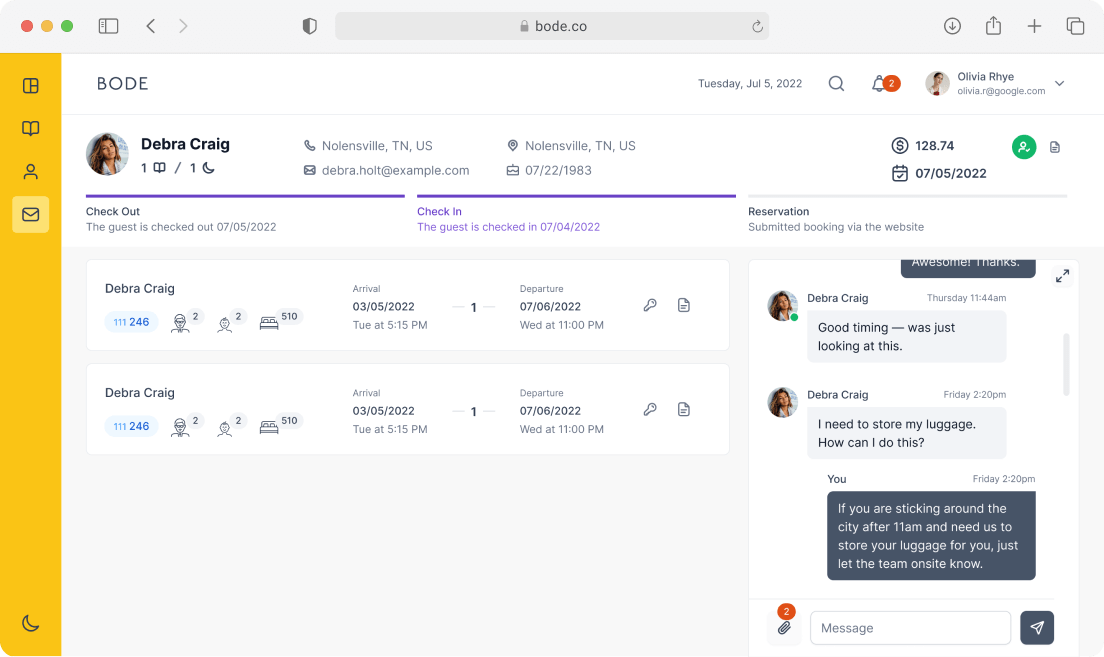Viewport: 1104px width, 657px height.
Task: Click the 'I need to store my luggage' message
Action: pos(907,433)
